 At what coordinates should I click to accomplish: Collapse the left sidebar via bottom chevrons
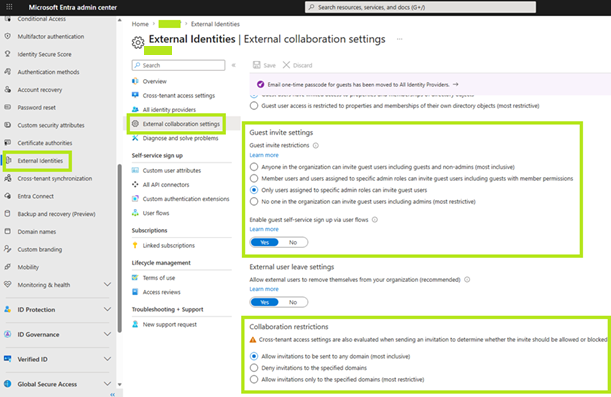point(113,394)
